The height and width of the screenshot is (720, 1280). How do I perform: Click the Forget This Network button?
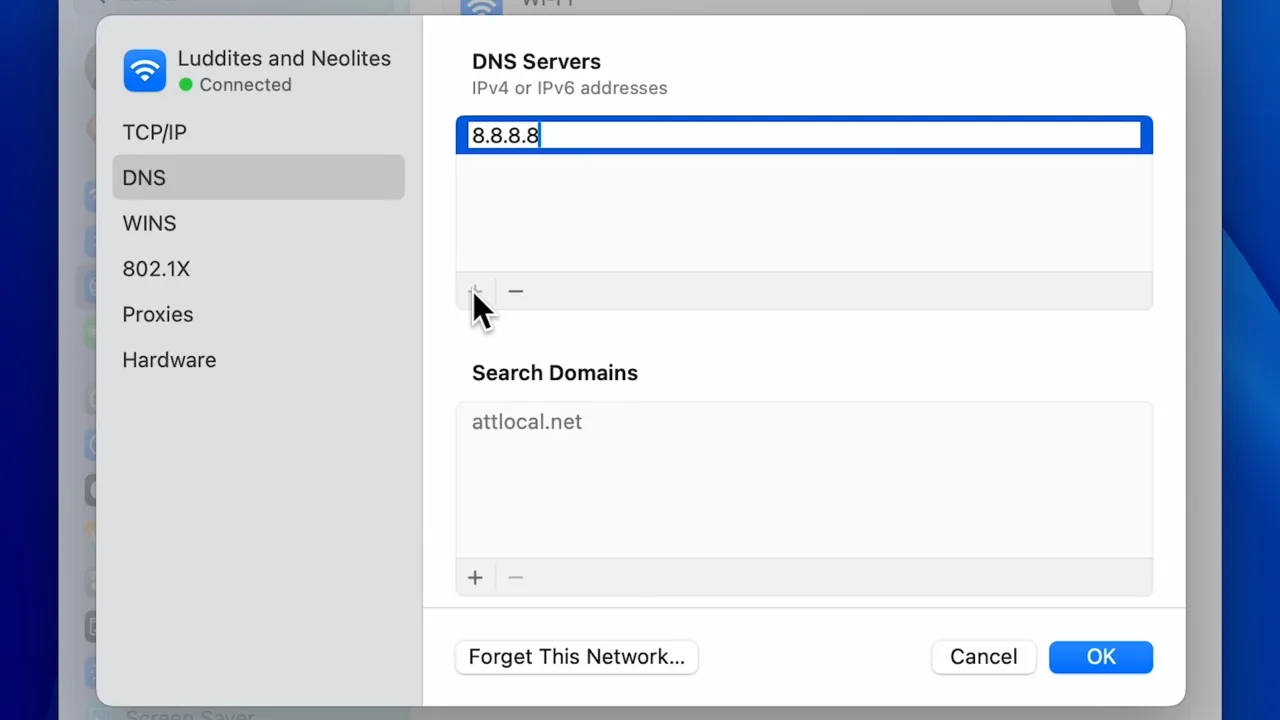point(576,657)
